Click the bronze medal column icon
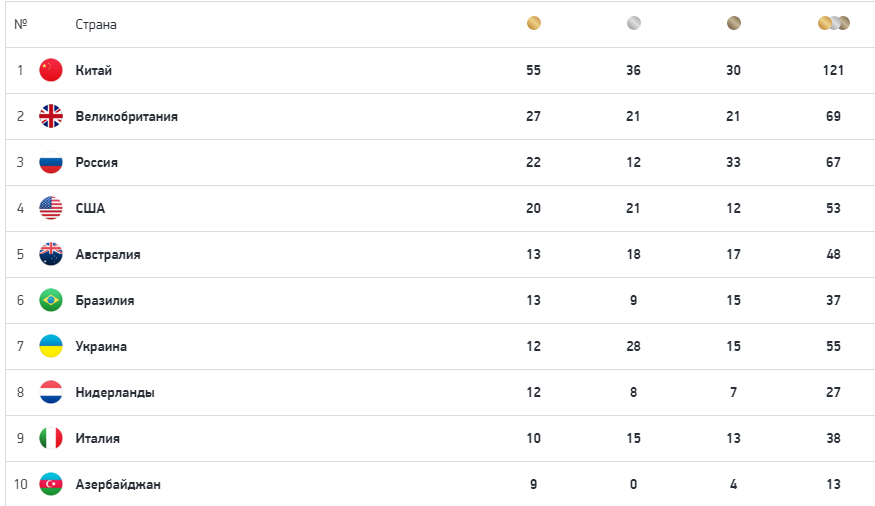 tap(733, 23)
